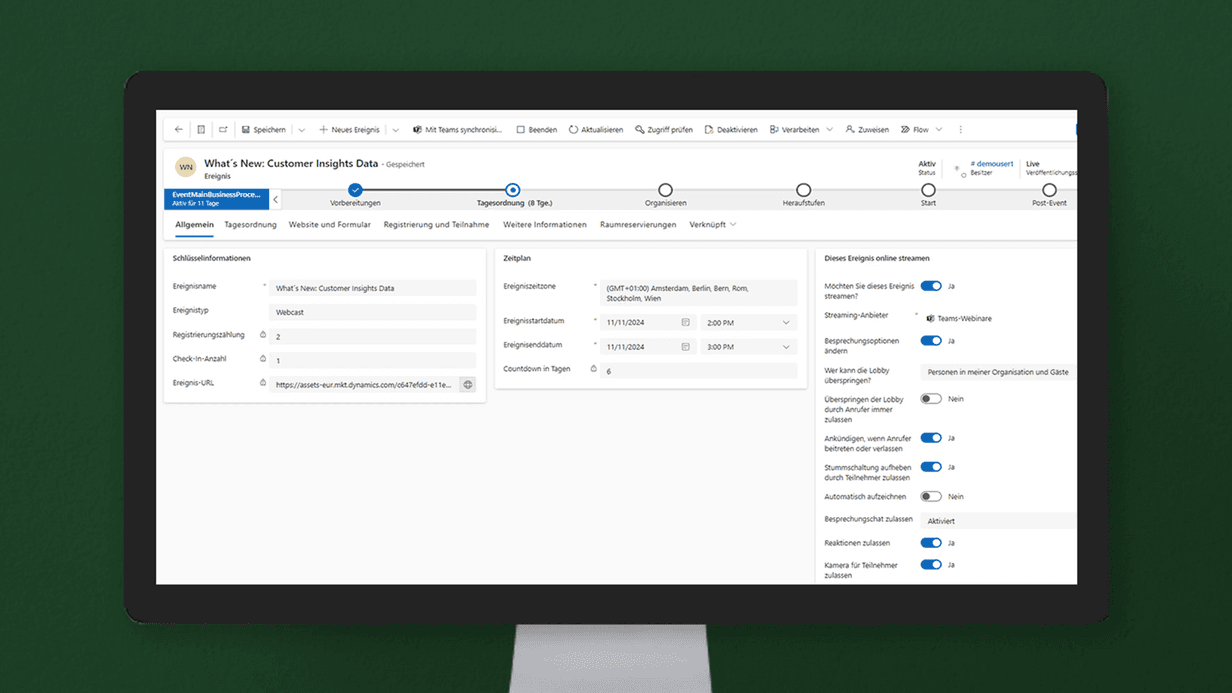Click the Ereignisname input field
1232x693 pixels.
click(372, 288)
